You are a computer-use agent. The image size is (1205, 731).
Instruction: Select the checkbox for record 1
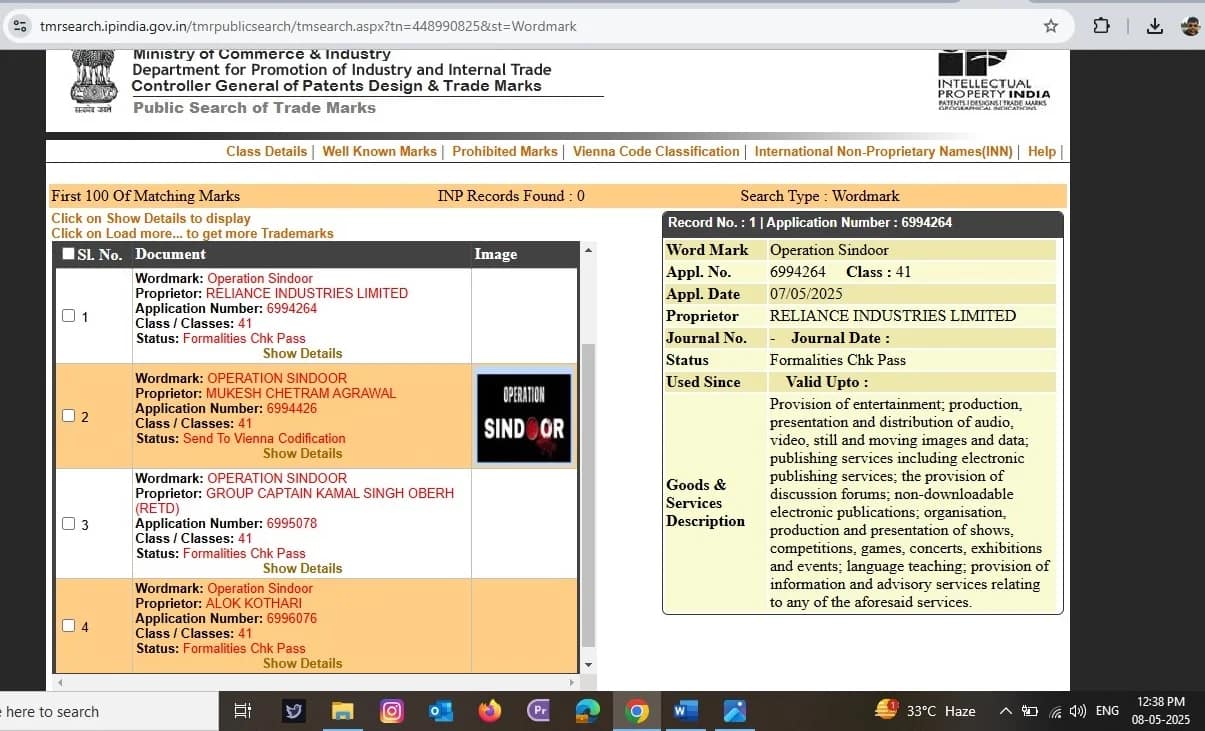[x=68, y=315]
